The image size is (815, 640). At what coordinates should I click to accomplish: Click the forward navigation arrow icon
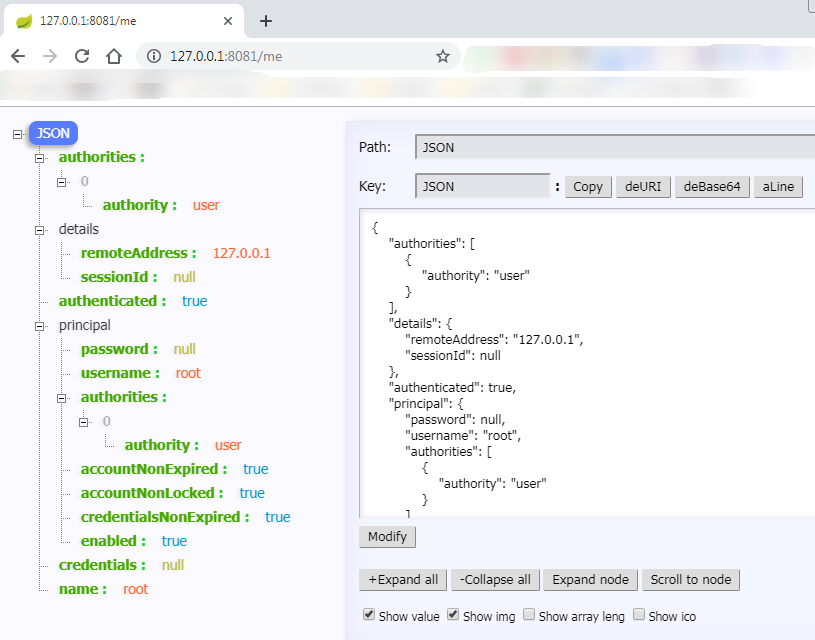tap(50, 57)
